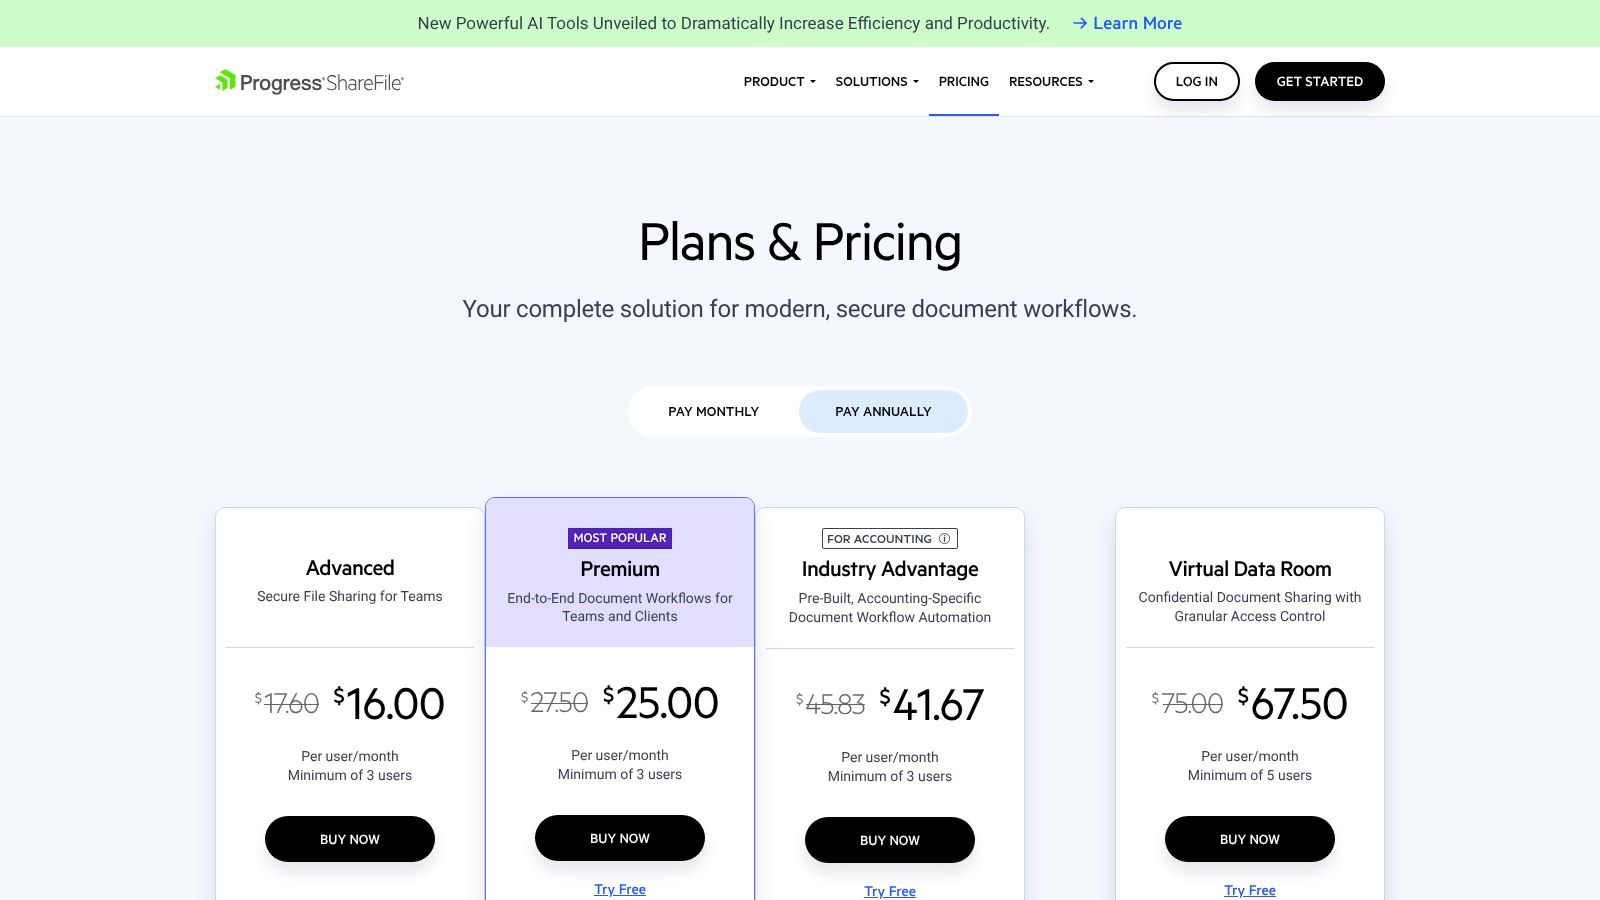Click Buy Now for Virtual Data Room
This screenshot has width=1600, height=900.
[x=1250, y=839]
